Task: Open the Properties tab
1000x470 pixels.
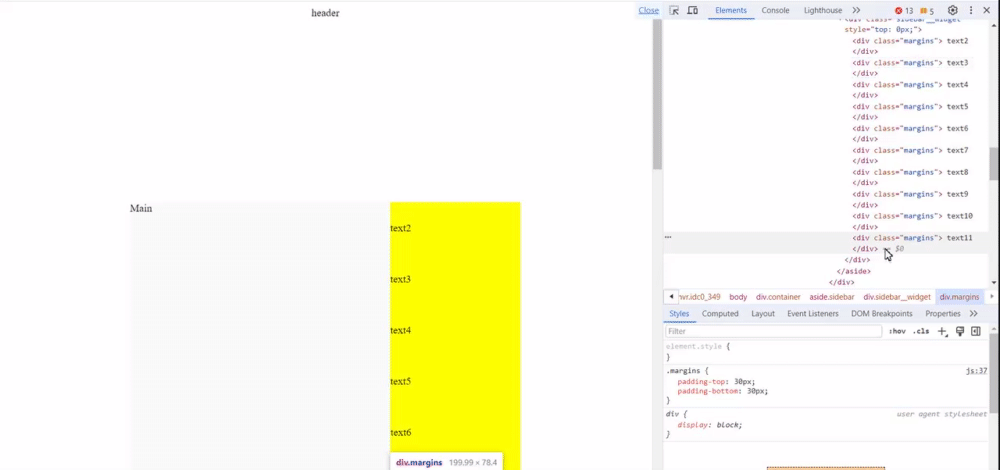Action: (943, 314)
